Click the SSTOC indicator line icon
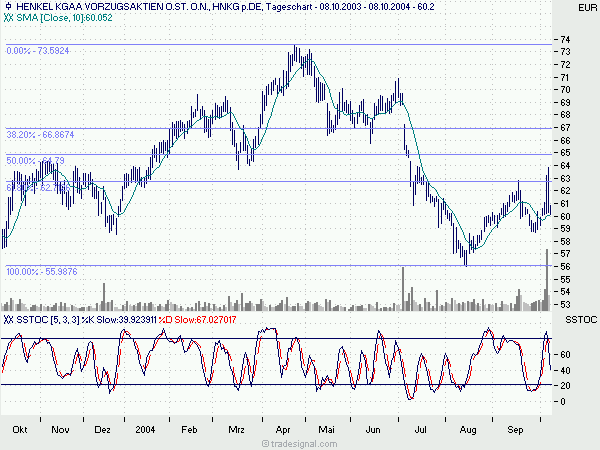The image size is (600, 450). click(x=8, y=319)
